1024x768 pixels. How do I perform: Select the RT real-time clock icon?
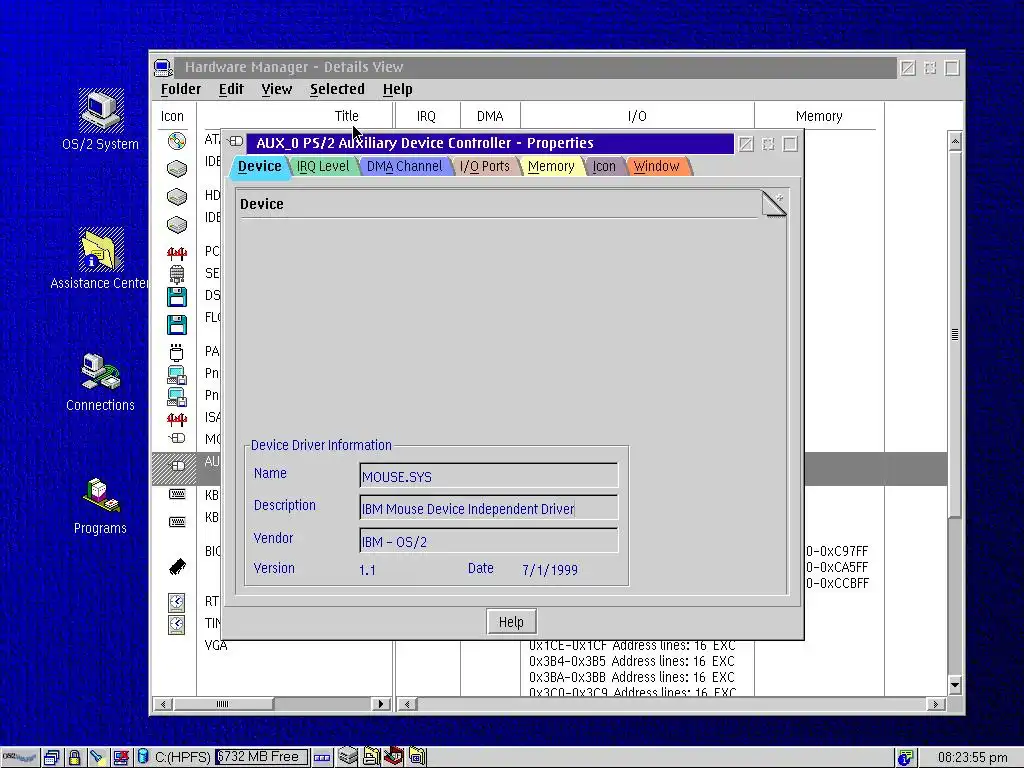coord(176,601)
